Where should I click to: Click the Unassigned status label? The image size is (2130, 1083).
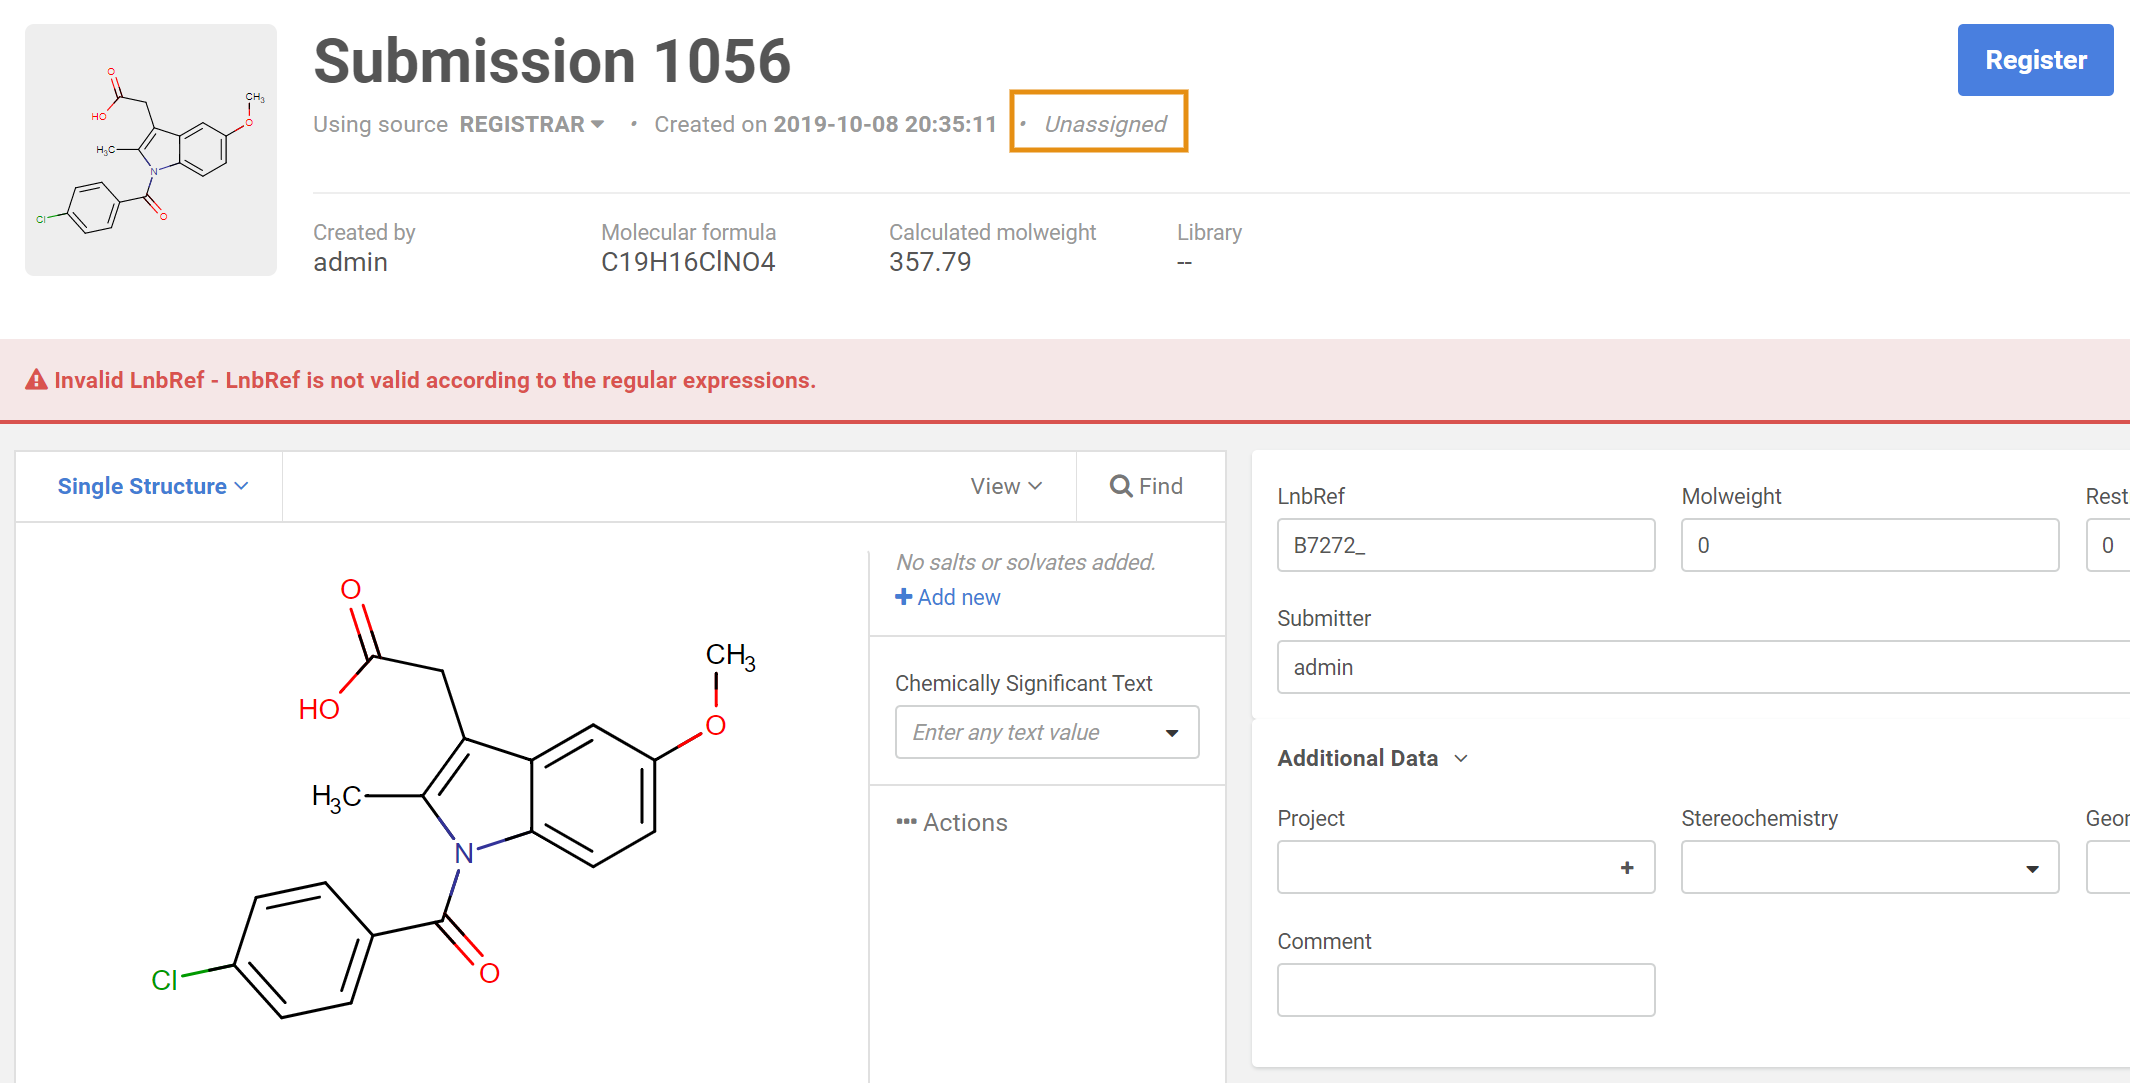tap(1104, 124)
